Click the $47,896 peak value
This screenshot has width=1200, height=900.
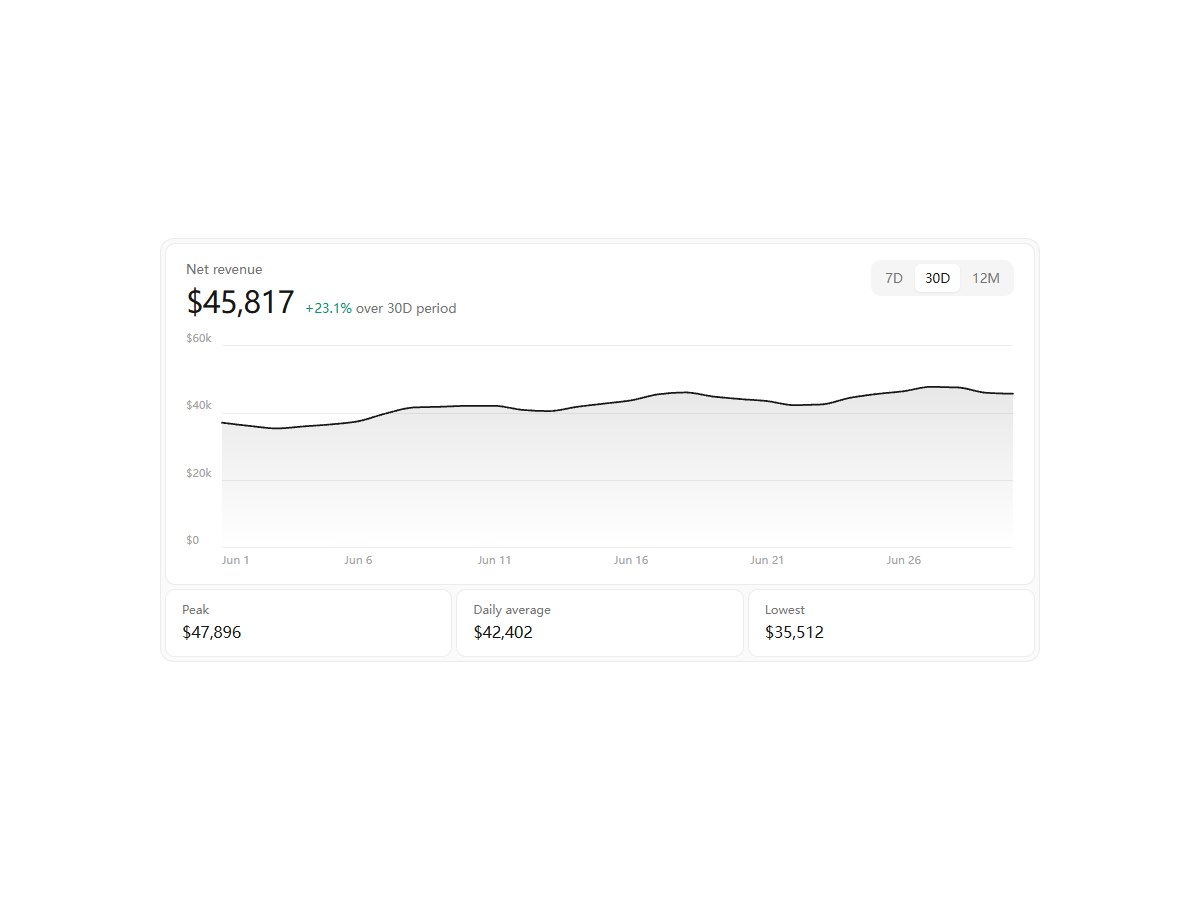tap(212, 632)
